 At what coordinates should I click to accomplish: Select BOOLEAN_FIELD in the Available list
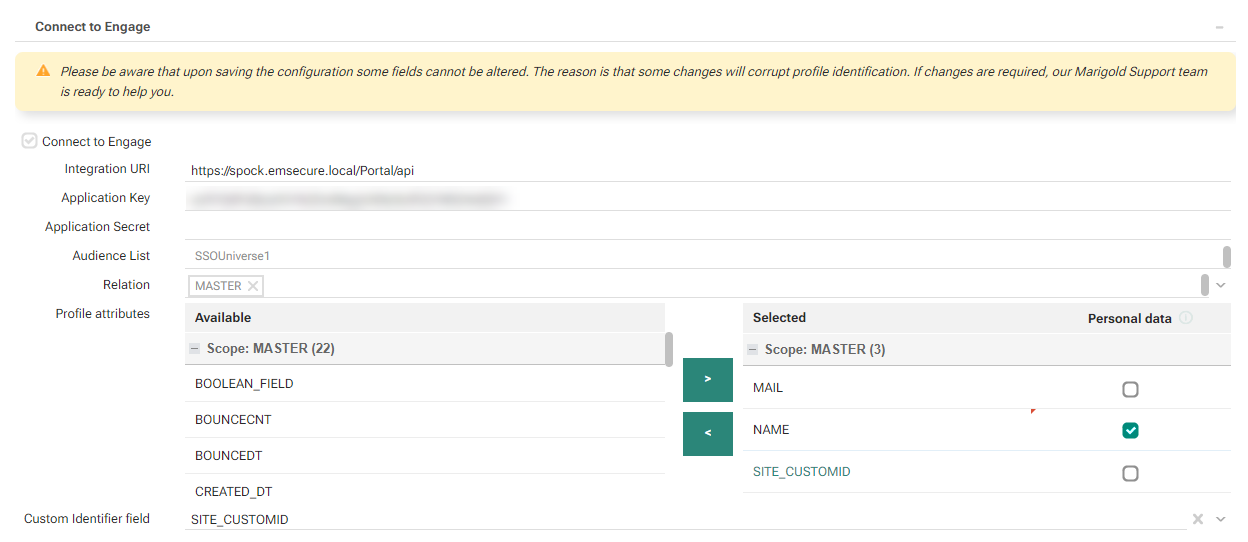click(244, 384)
